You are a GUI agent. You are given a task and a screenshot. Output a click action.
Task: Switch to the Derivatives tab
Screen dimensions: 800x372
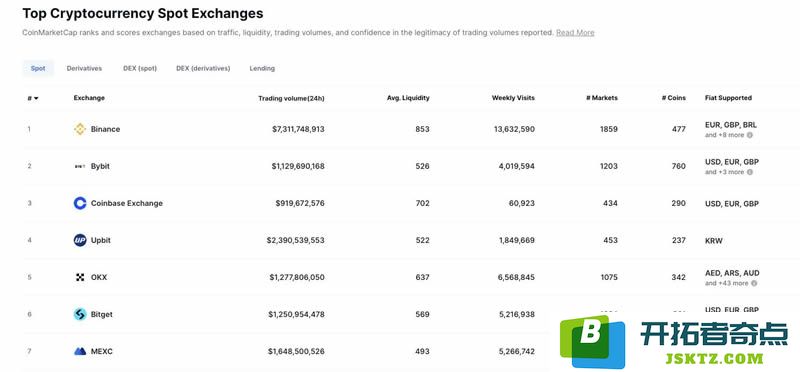click(x=84, y=68)
